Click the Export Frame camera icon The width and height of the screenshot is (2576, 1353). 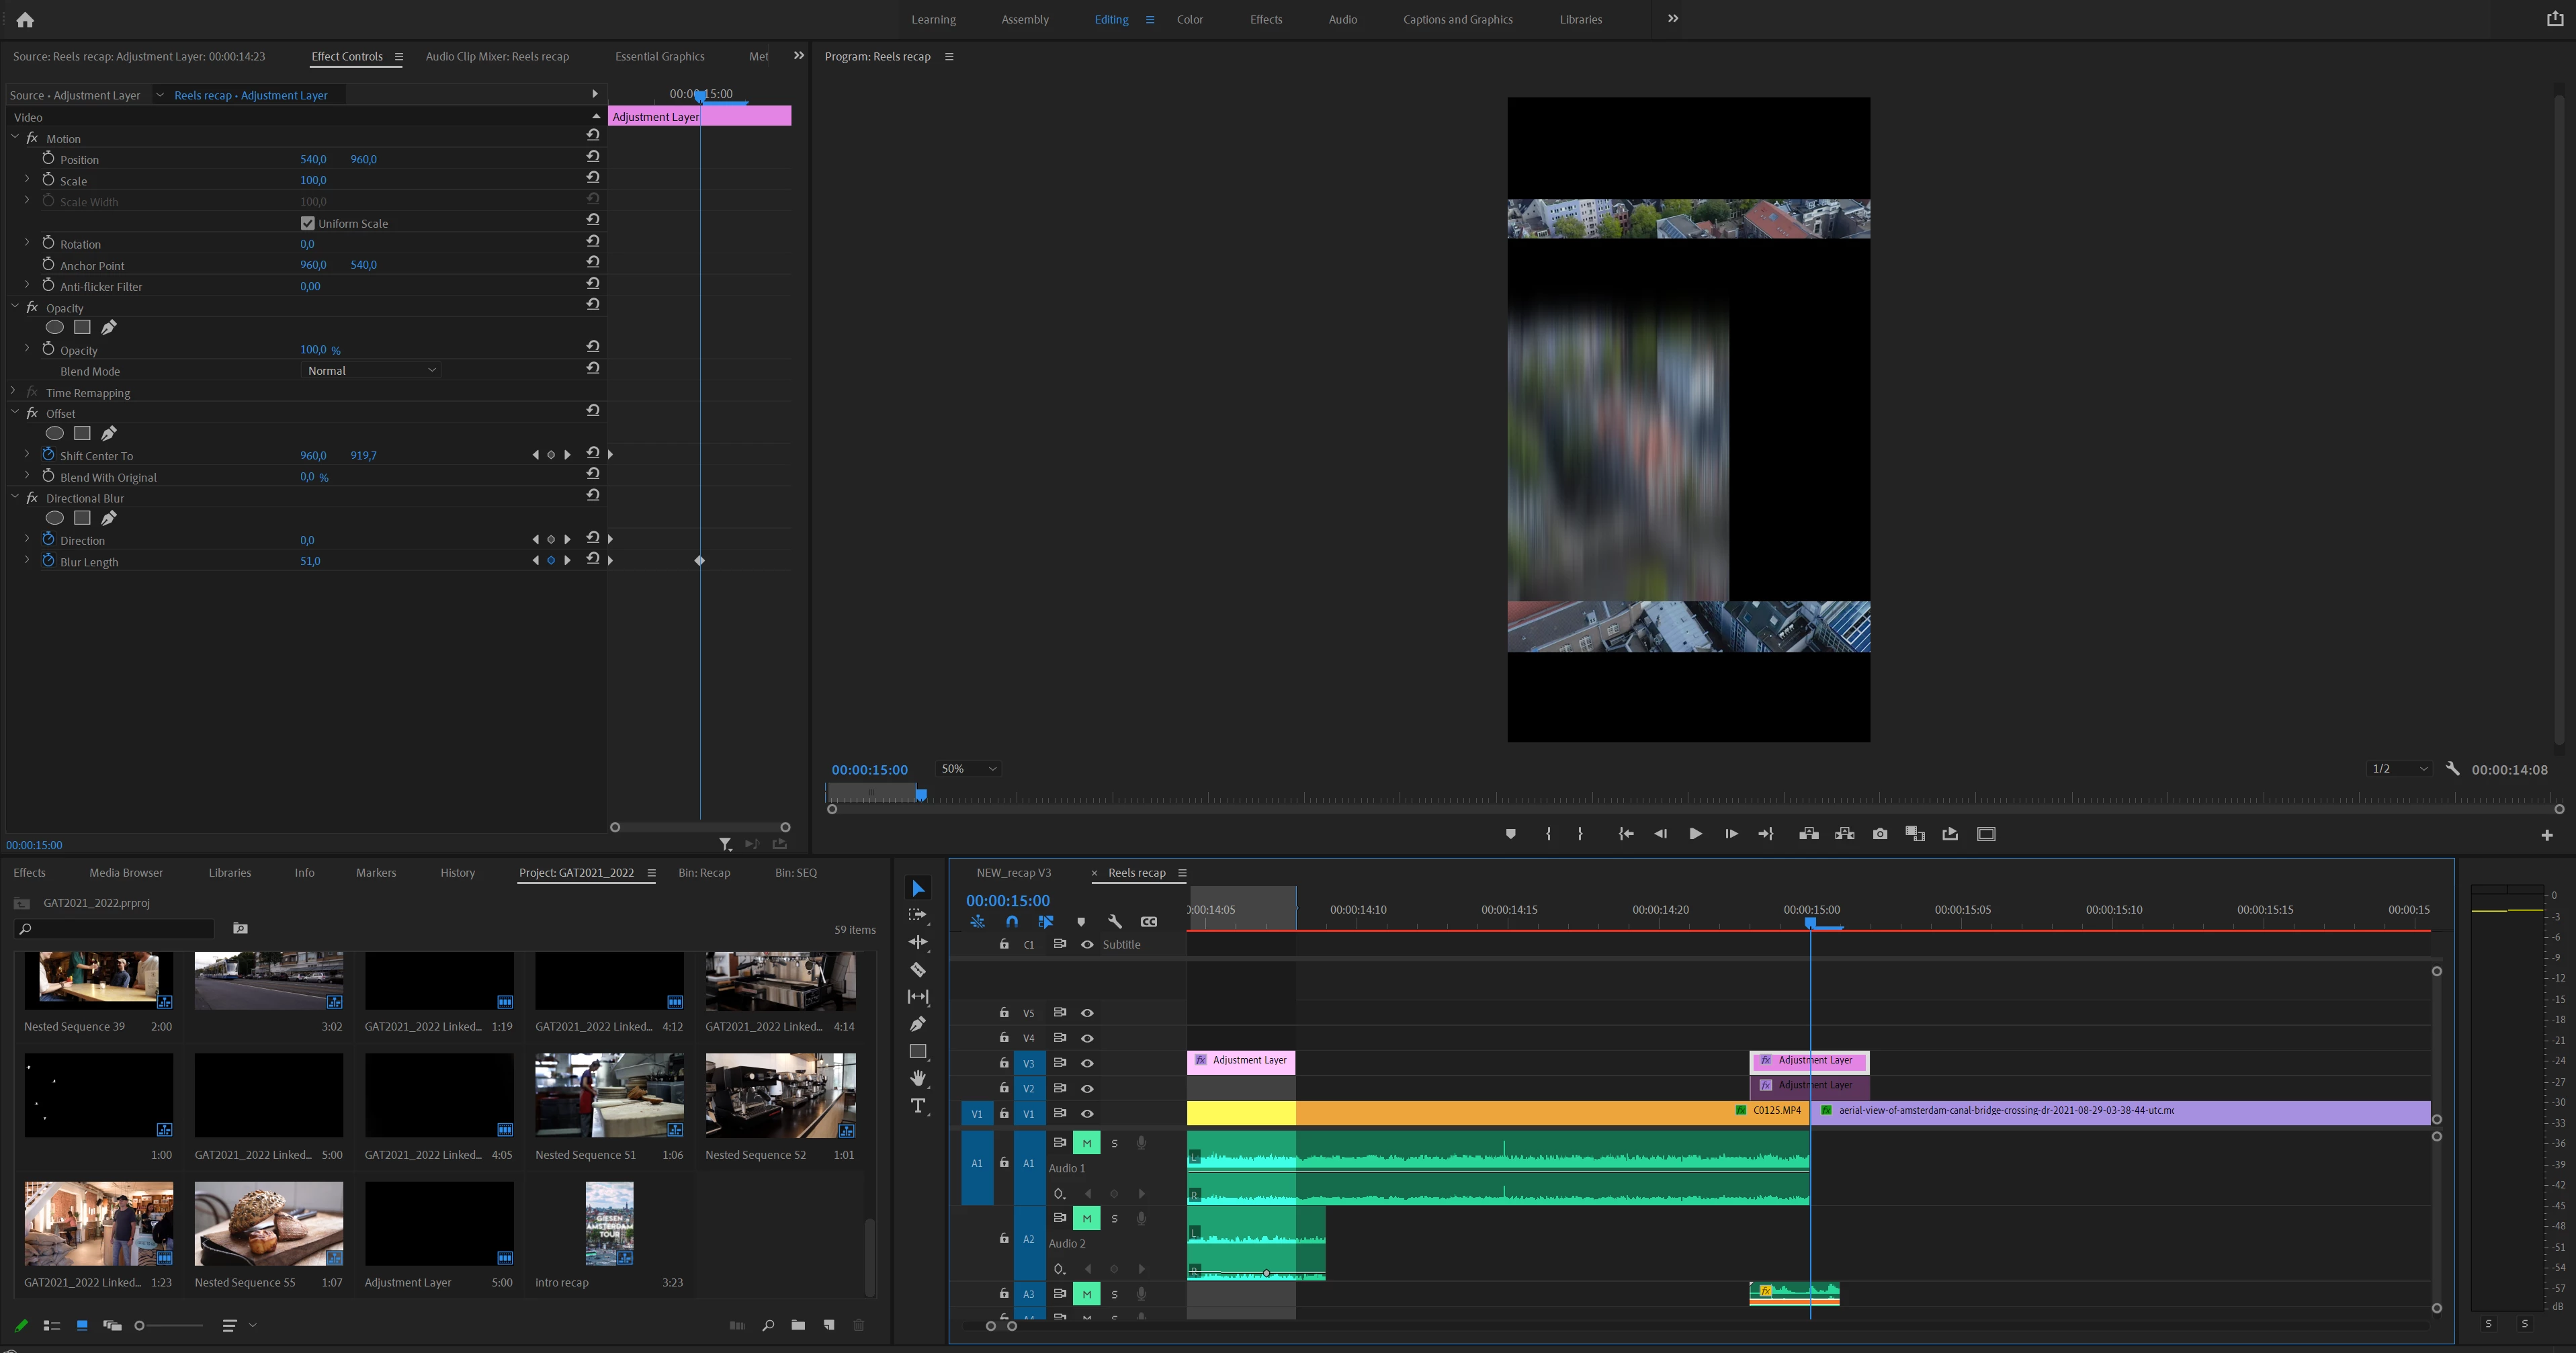click(1879, 834)
